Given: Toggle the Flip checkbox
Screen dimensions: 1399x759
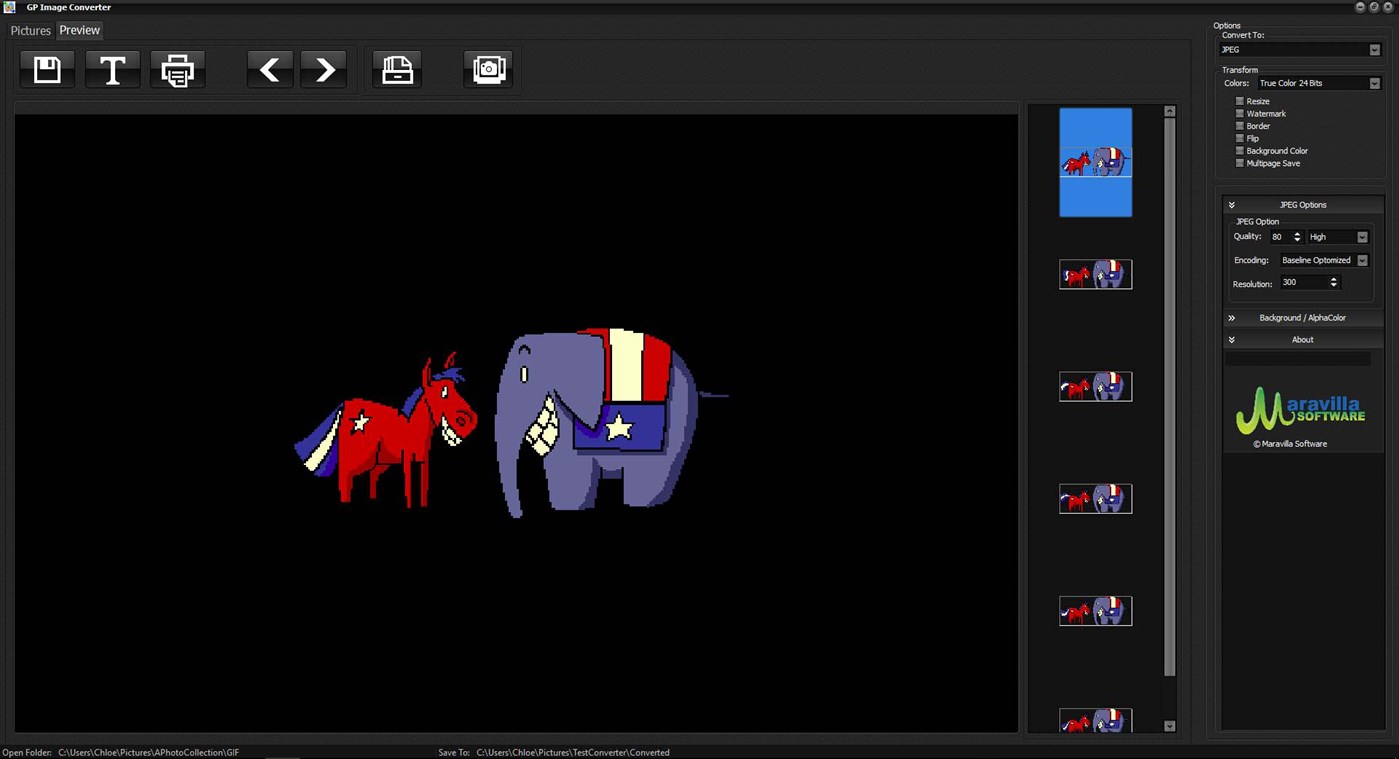Looking at the screenshot, I should (x=1240, y=138).
